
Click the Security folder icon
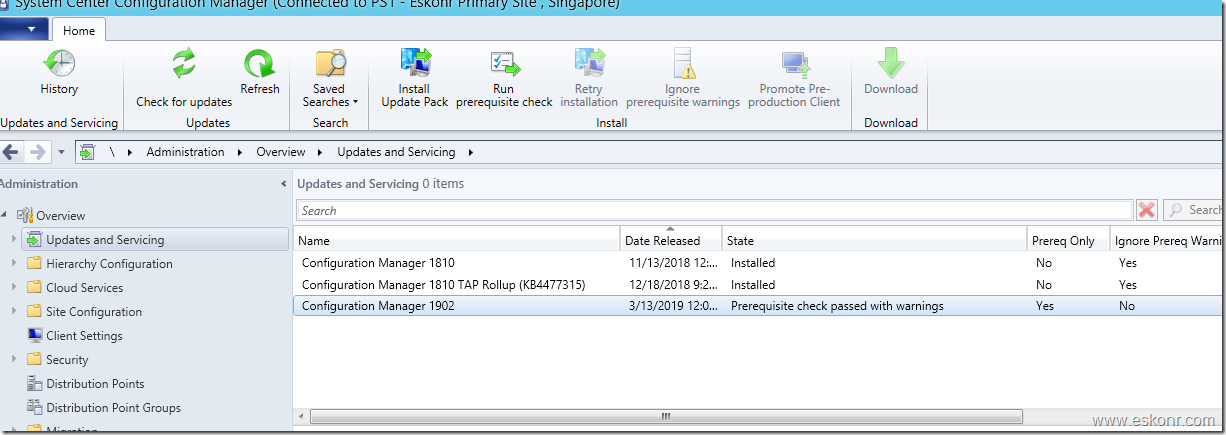coord(35,360)
